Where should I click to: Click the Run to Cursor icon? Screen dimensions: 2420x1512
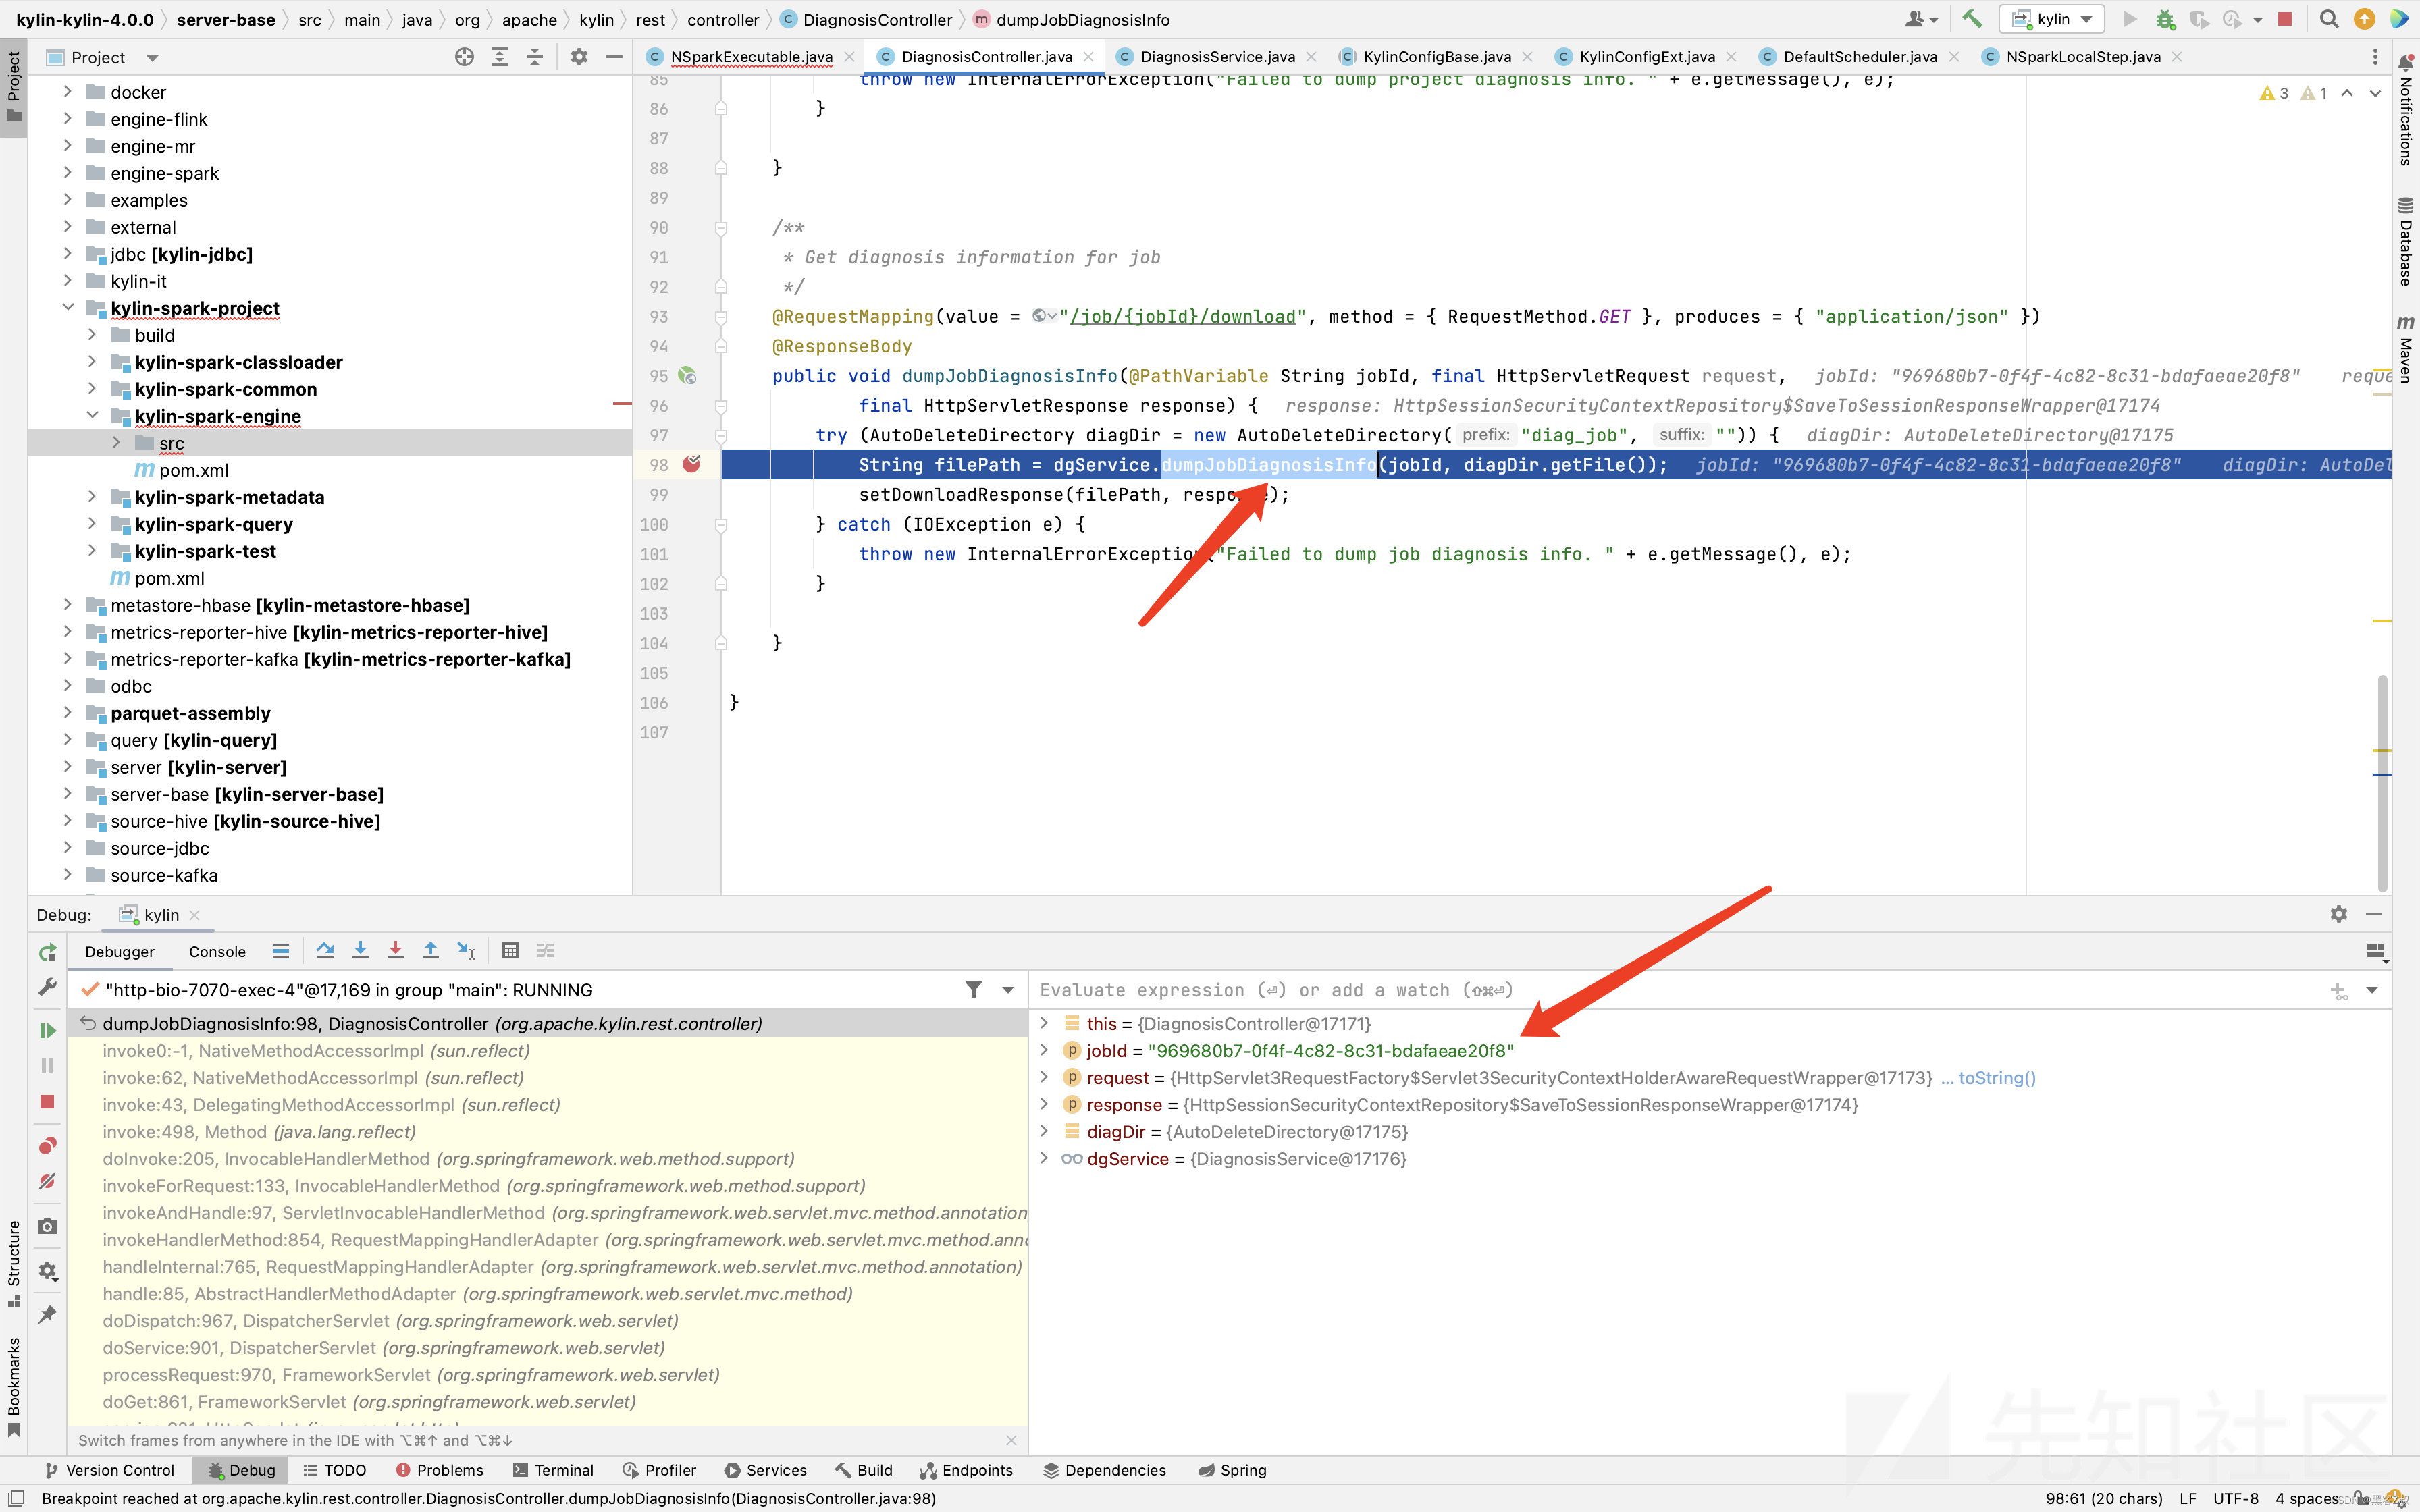click(466, 950)
